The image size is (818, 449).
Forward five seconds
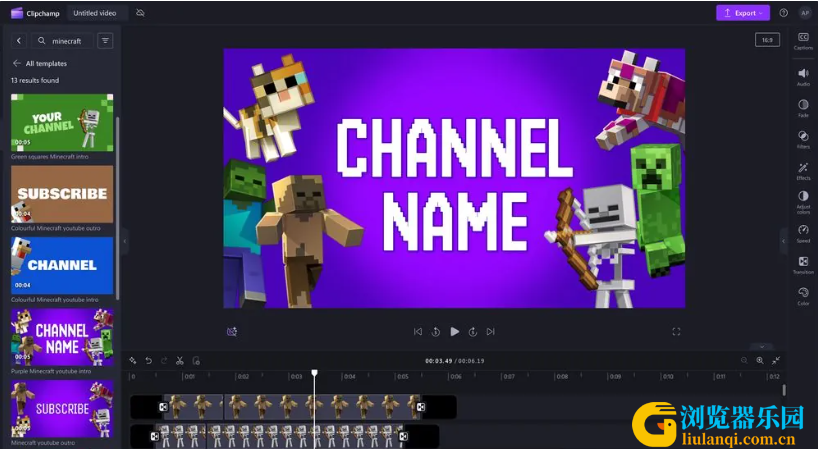(473, 332)
